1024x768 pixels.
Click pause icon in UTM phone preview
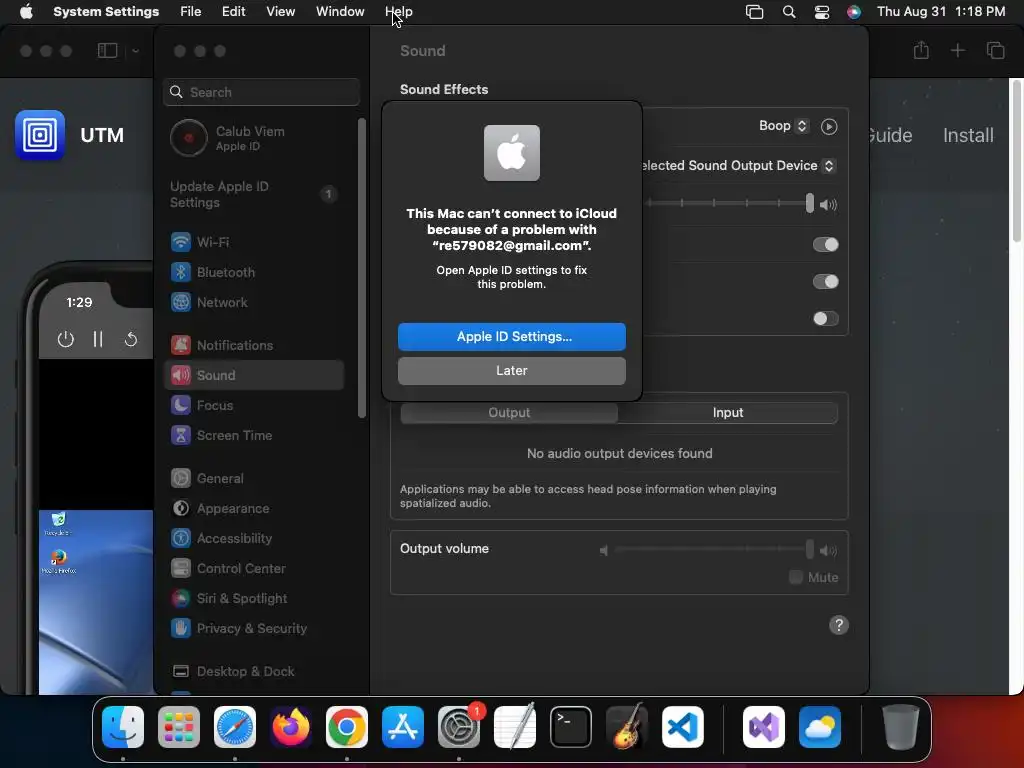98,339
